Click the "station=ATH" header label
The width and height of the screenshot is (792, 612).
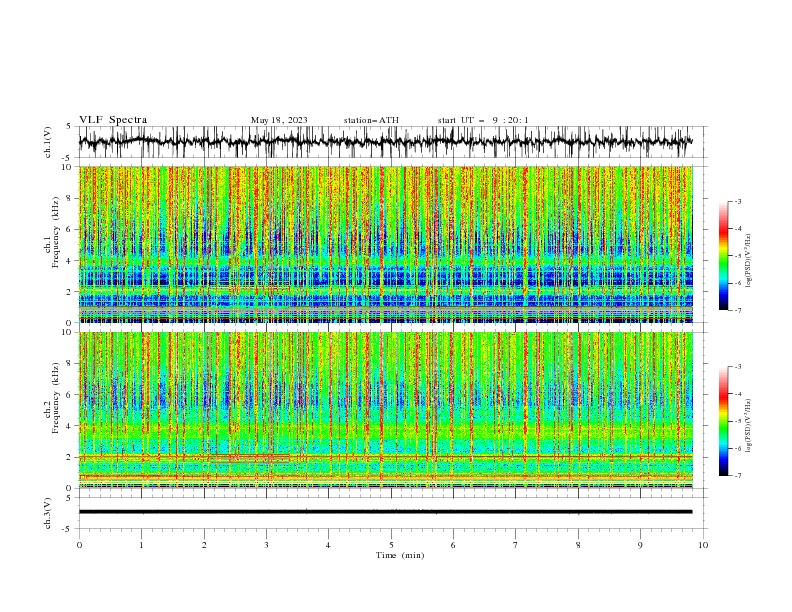(x=371, y=120)
